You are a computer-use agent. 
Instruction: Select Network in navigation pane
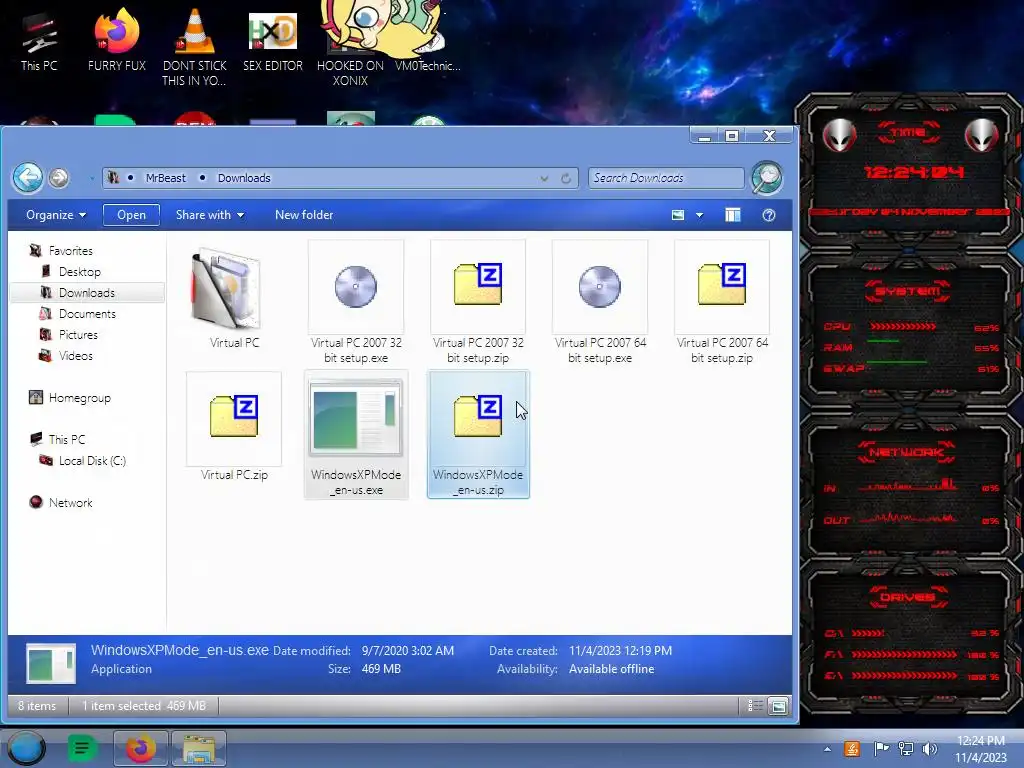point(71,503)
